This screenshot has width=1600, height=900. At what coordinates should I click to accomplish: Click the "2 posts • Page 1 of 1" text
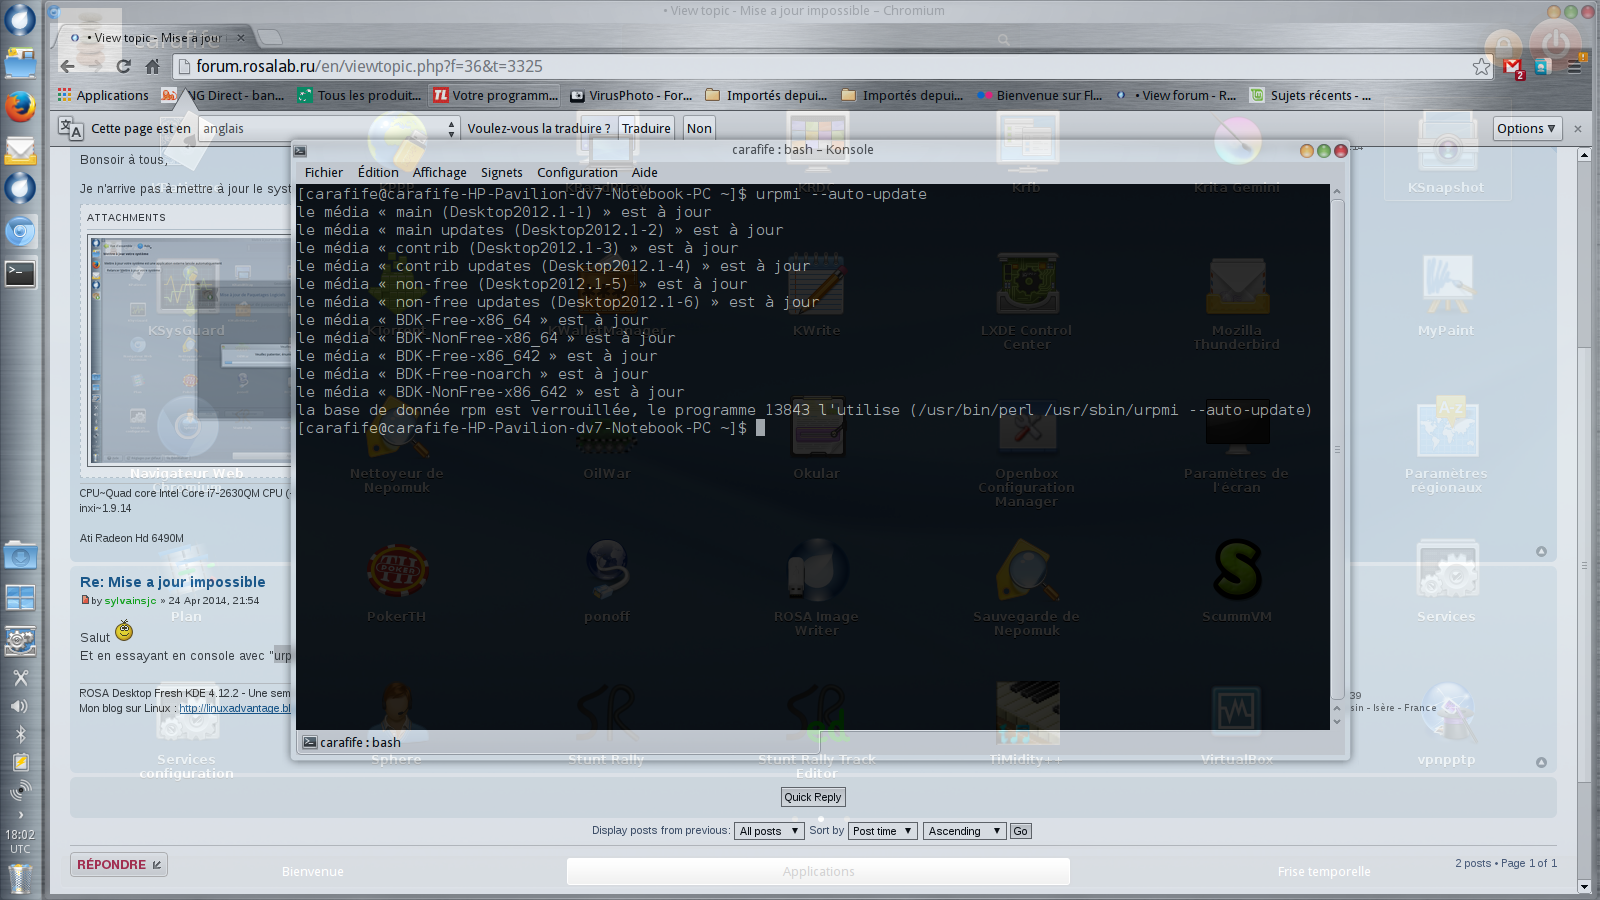1506,863
